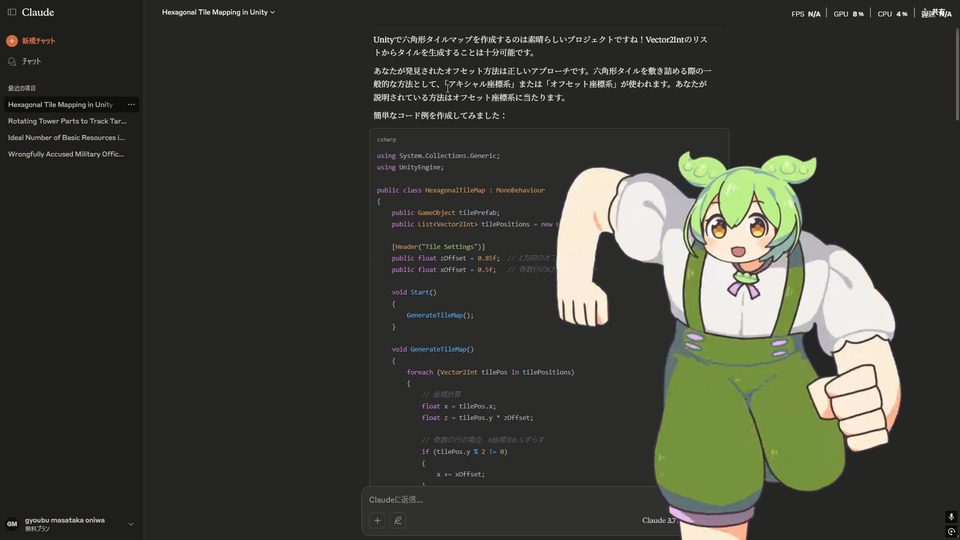The height and width of the screenshot is (540, 960).
Task: Click the GM user avatar
Action: tap(12, 524)
